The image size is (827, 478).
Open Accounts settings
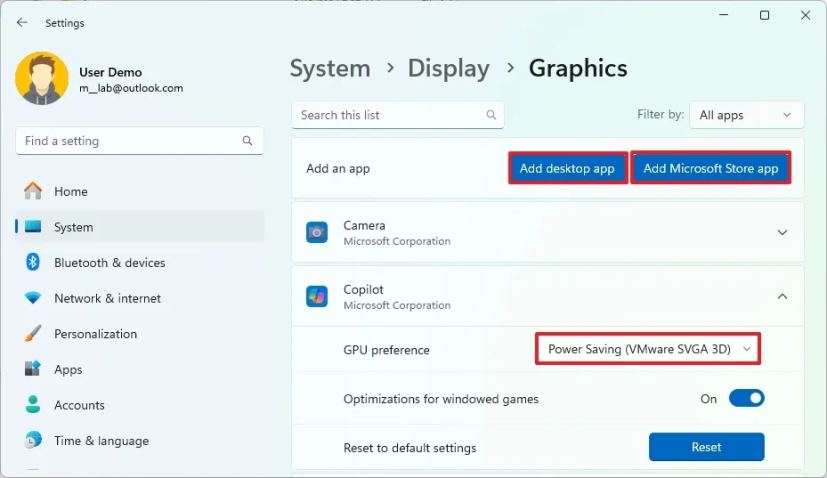[x=140, y=405]
